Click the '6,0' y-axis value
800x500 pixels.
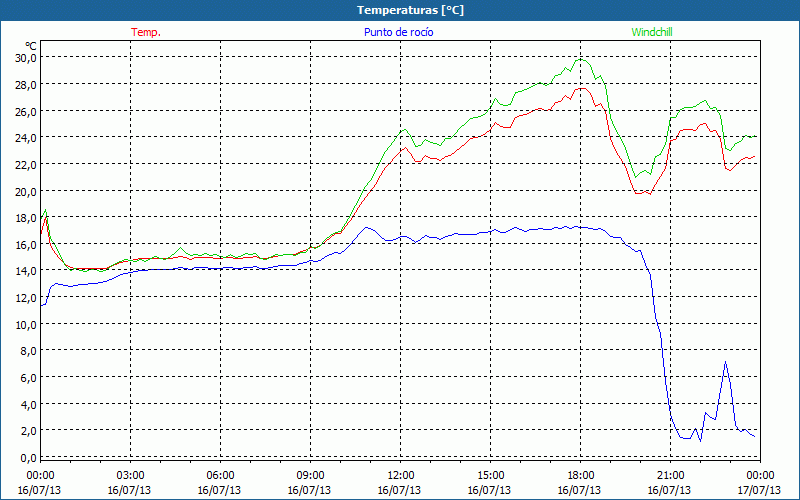coord(29,378)
